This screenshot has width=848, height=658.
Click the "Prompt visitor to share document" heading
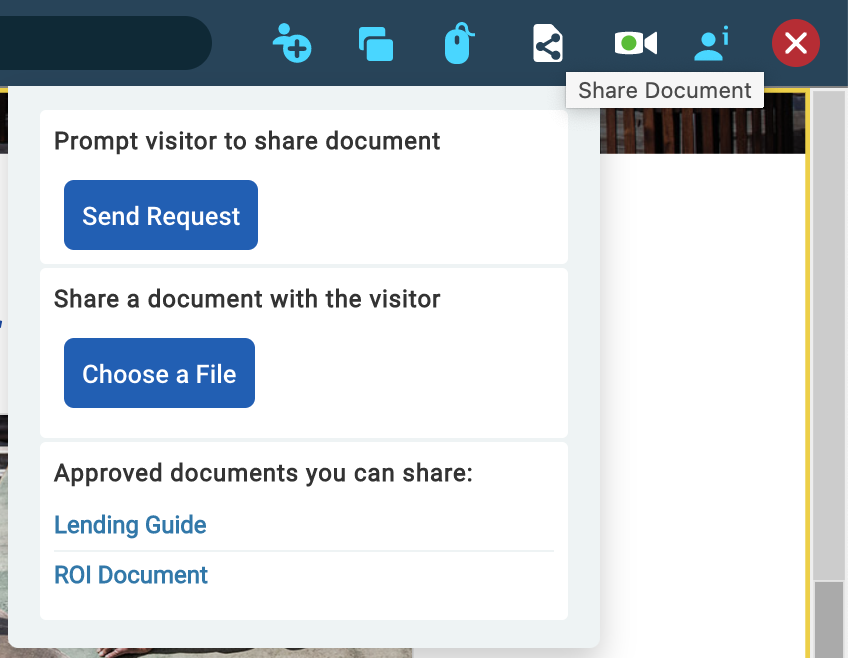[247, 141]
